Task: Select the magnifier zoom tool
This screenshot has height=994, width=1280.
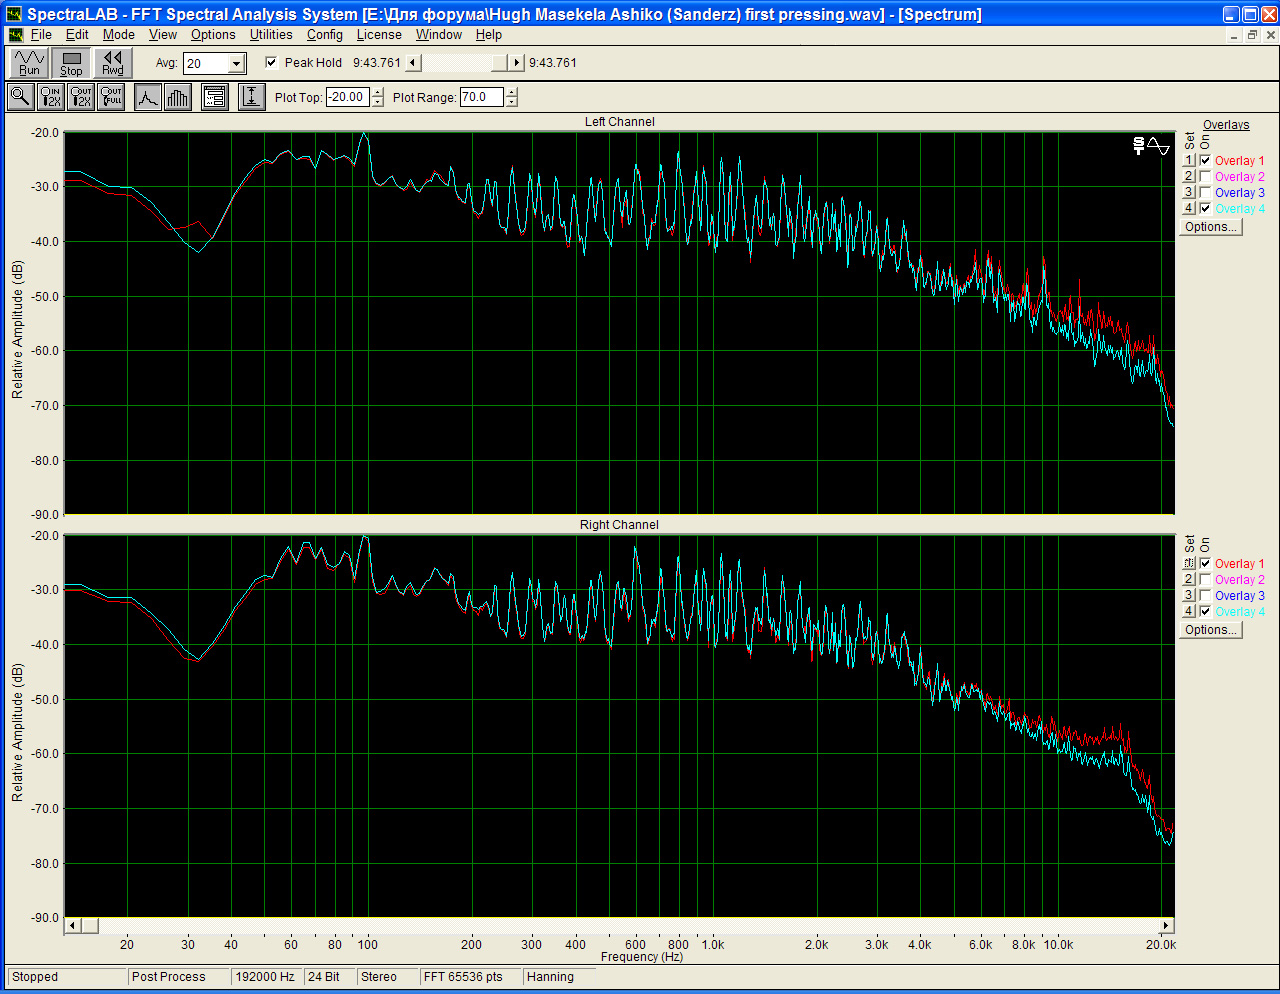Action: (x=20, y=97)
